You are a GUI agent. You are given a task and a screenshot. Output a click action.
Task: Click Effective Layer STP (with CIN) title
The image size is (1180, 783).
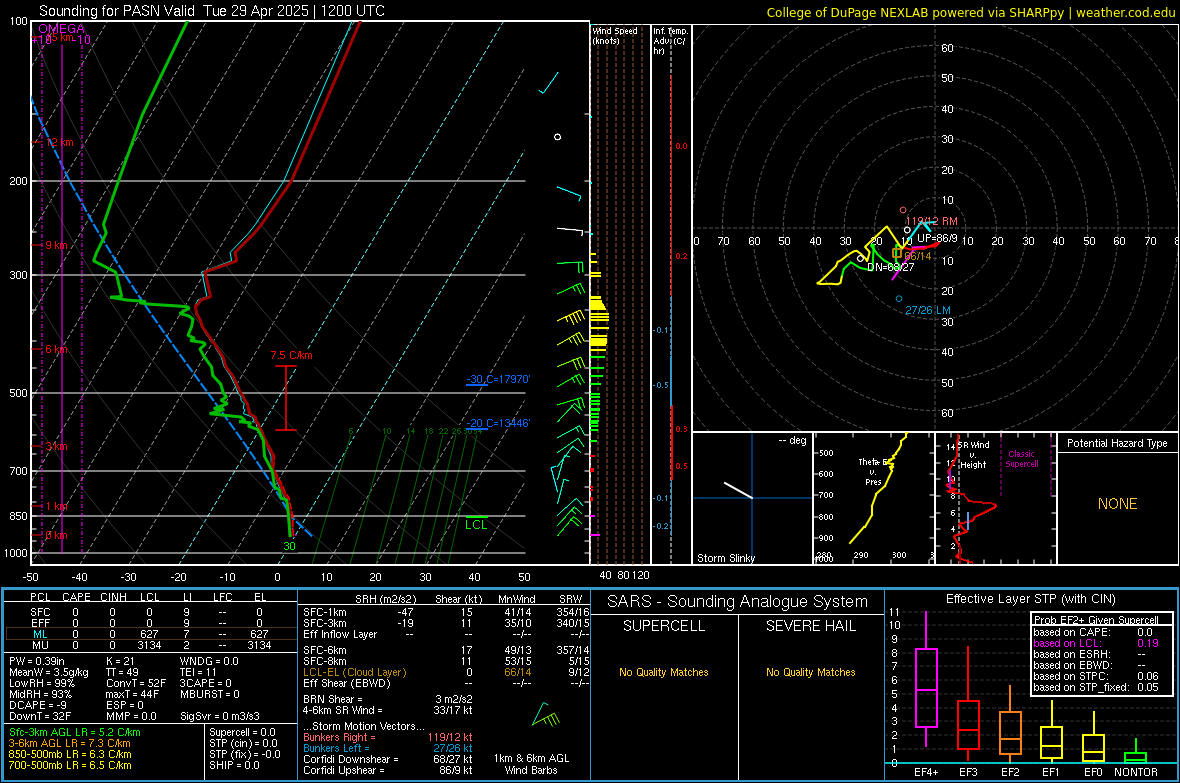pyautogui.click(x=1030, y=599)
